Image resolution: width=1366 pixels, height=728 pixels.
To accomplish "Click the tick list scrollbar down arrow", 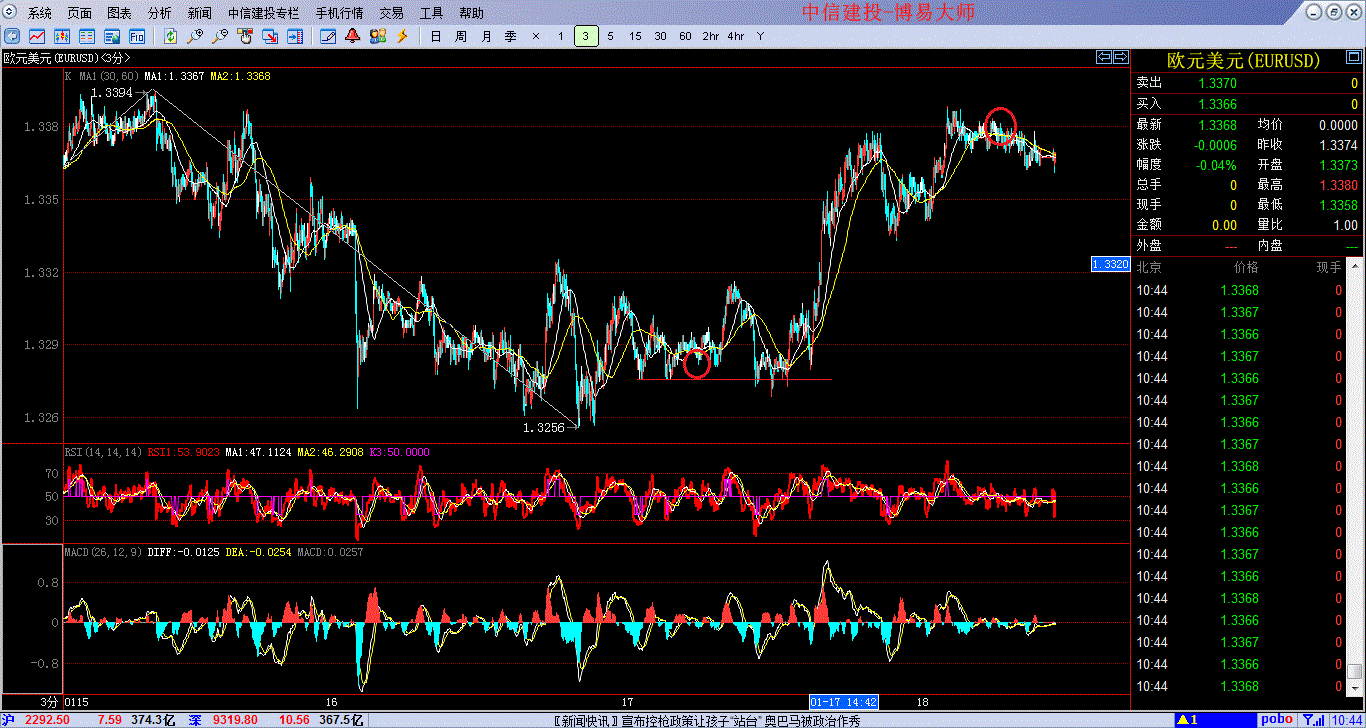I will coord(1355,689).
